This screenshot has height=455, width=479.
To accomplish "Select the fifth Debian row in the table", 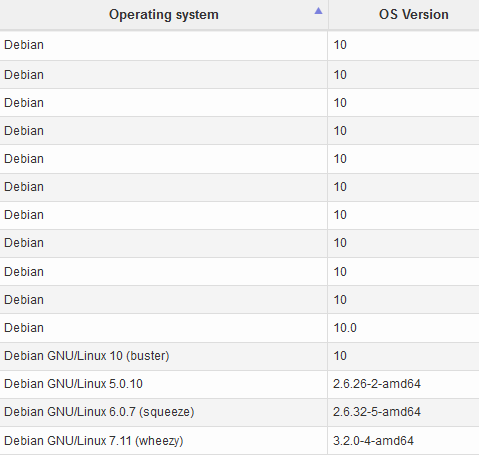I will (239, 159).
